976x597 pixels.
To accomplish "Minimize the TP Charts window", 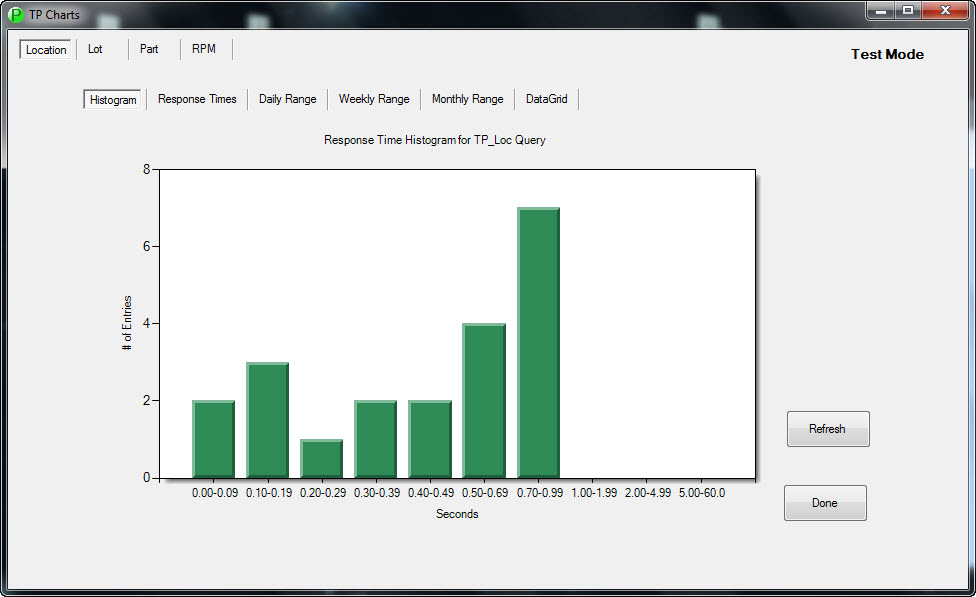I will point(881,11).
